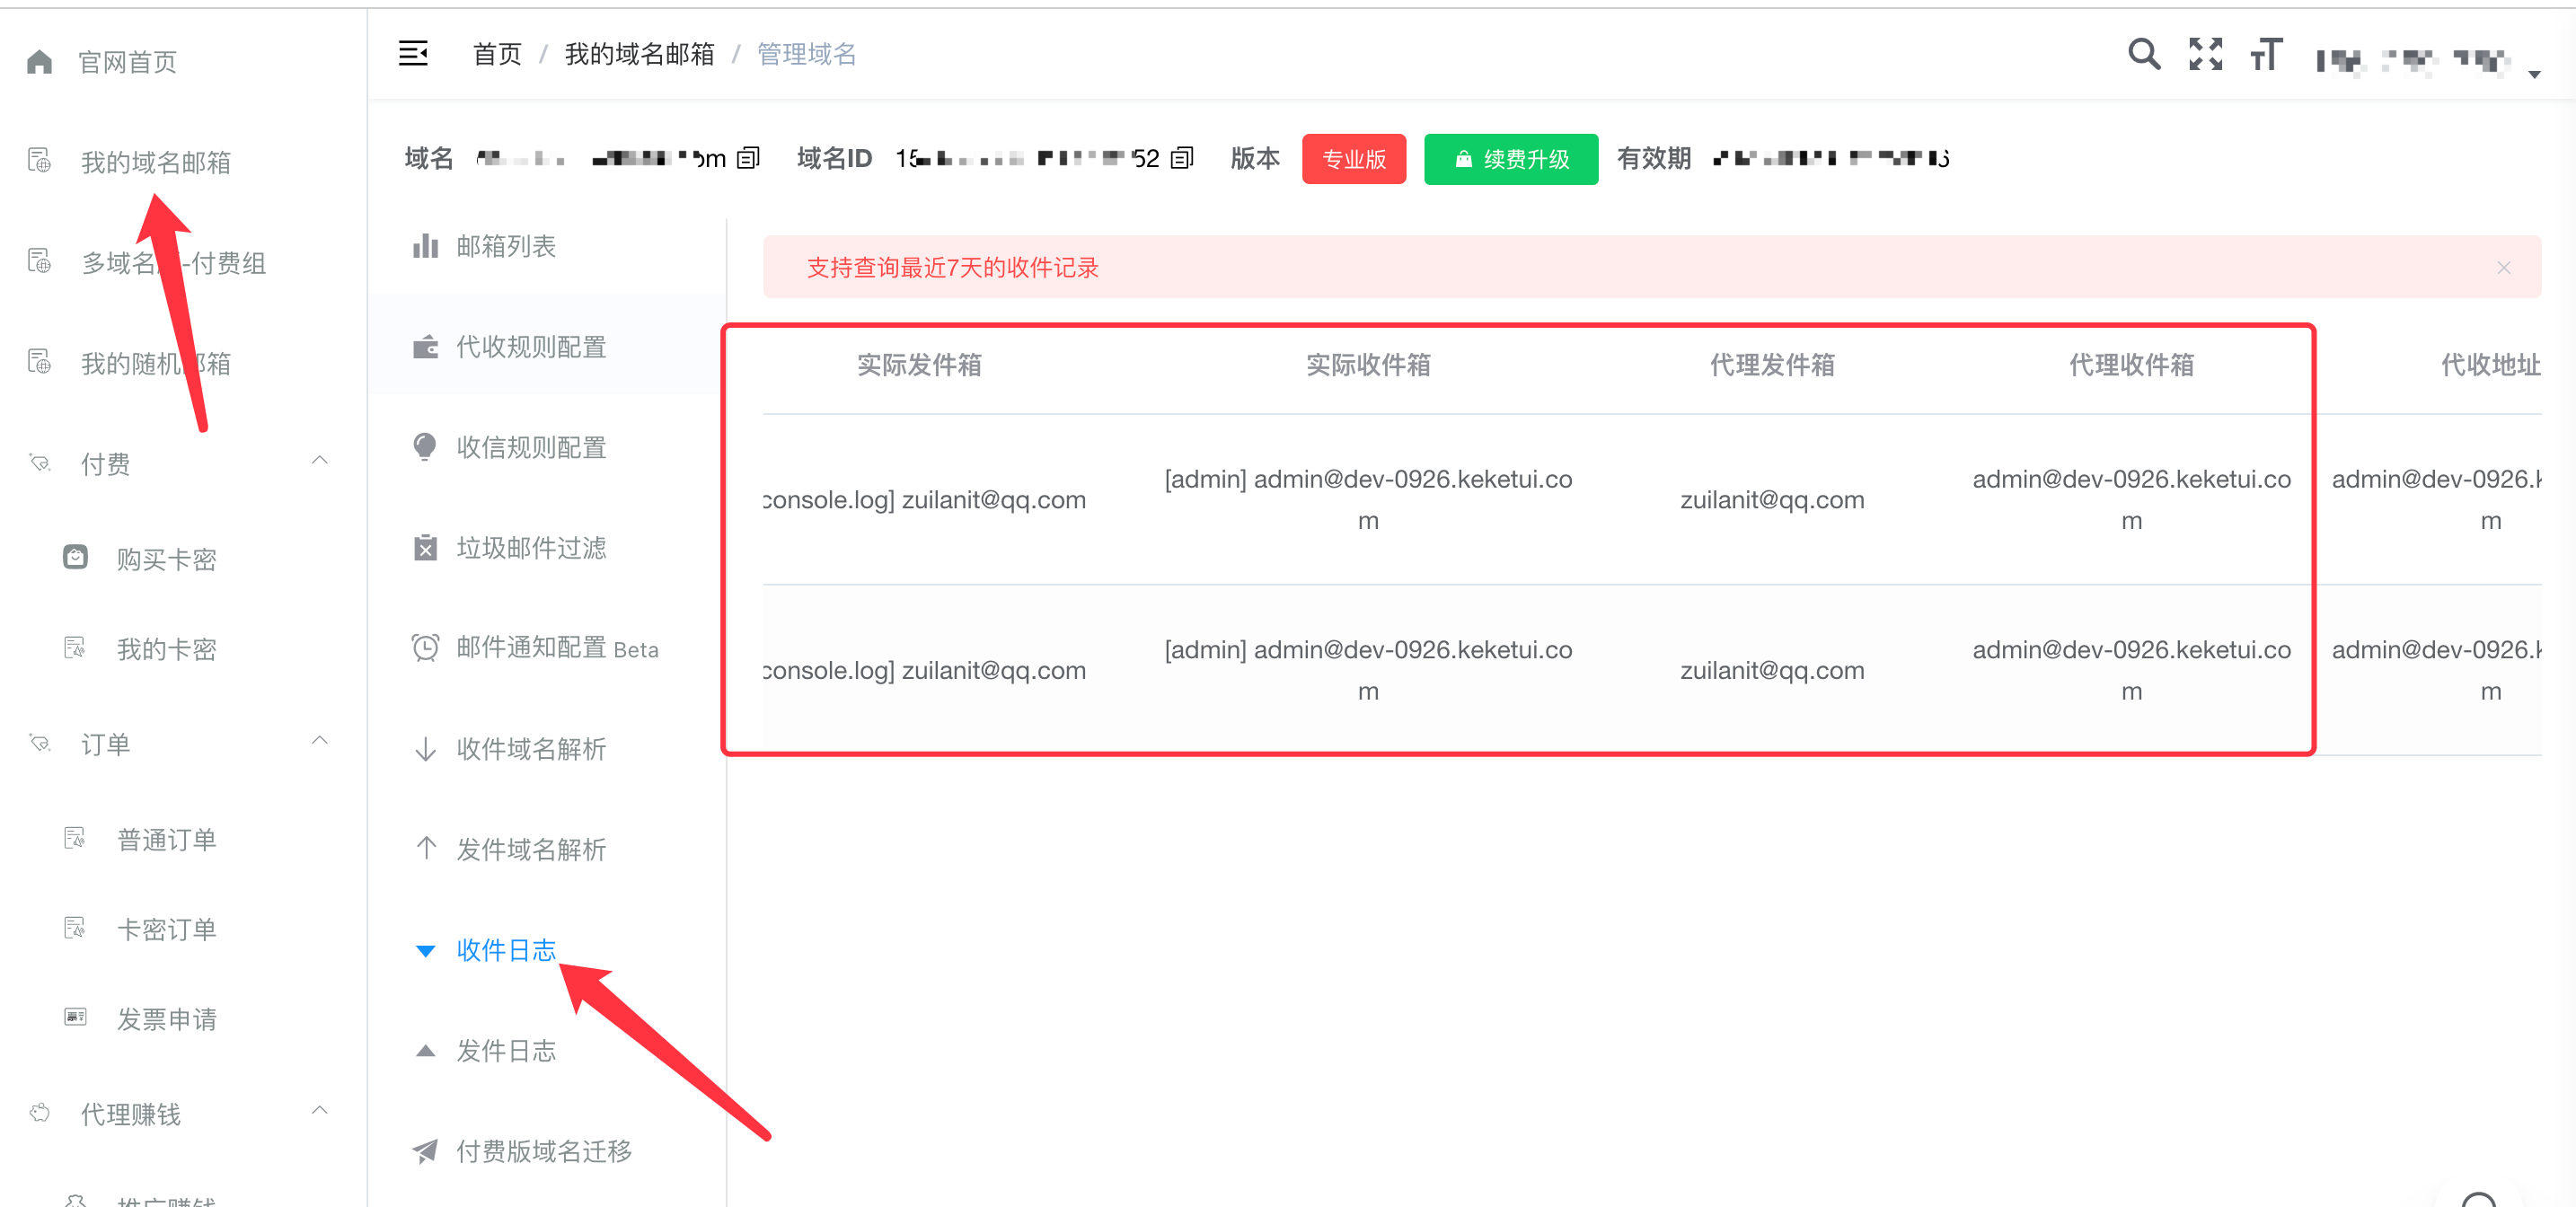The height and width of the screenshot is (1207, 2576).
Task: Click the 发票申请 invoice icon
Action: pos(75,1018)
